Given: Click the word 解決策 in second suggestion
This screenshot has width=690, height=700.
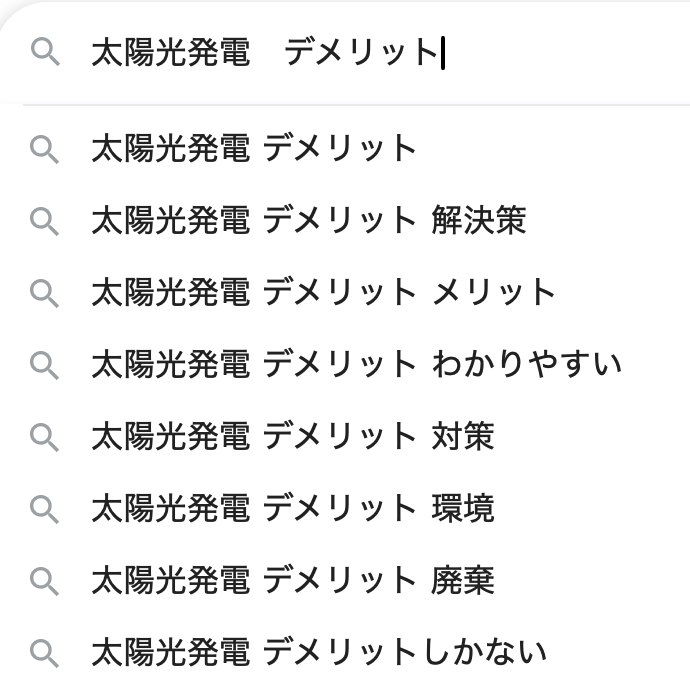Looking at the screenshot, I should click(x=479, y=220).
